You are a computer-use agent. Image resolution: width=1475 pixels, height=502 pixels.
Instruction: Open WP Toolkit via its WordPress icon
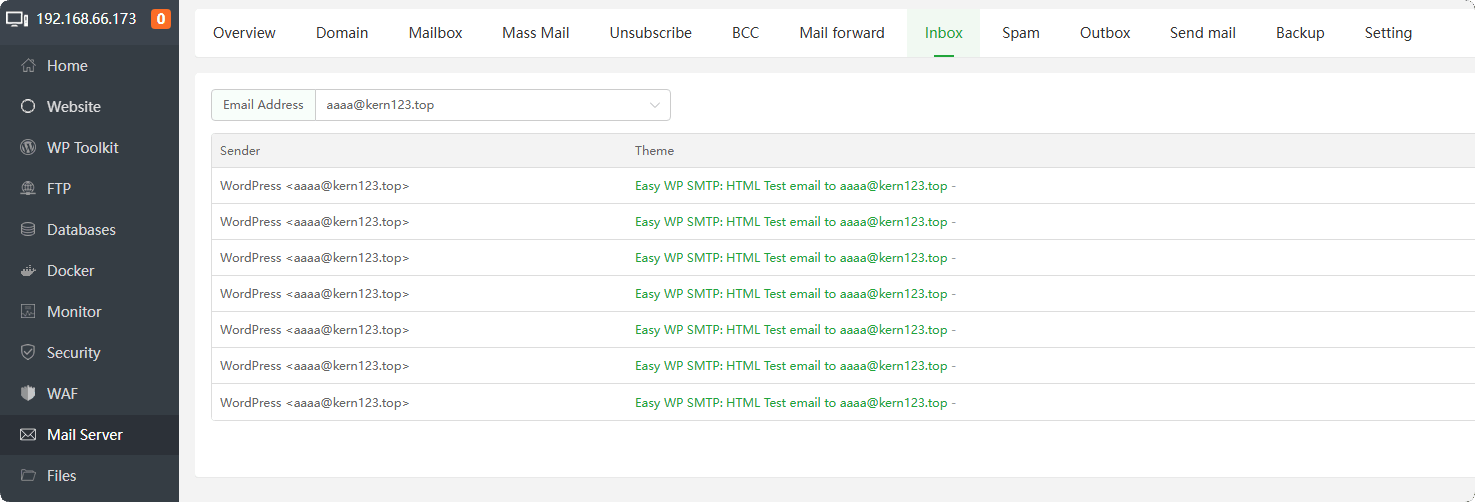(x=28, y=148)
